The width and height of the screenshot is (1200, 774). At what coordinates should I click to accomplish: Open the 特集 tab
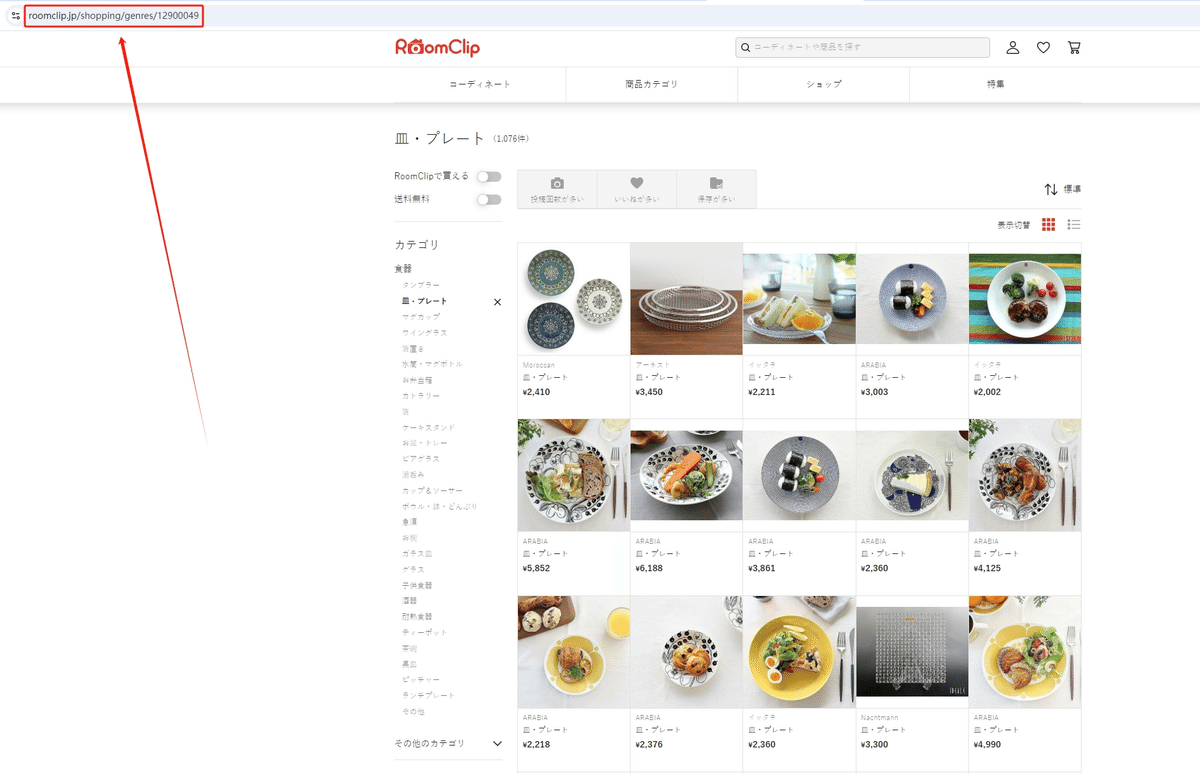[996, 84]
